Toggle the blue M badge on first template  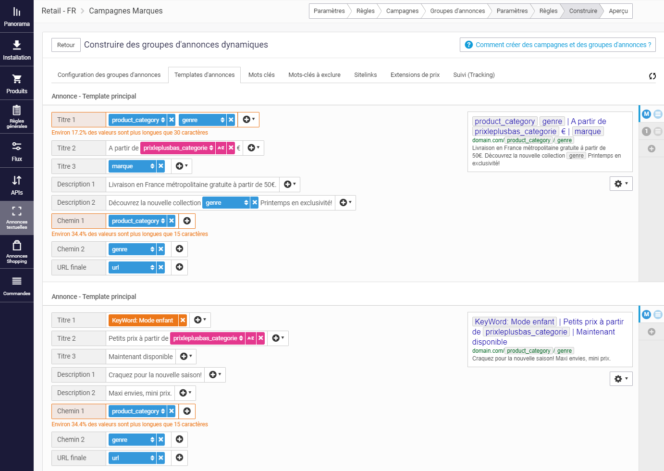click(x=647, y=115)
